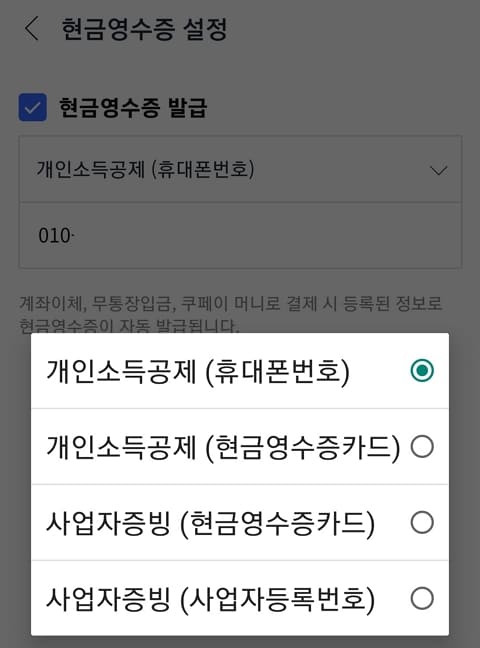Tap the 현금영수증 설정 page title
480x648 pixels.
(x=144, y=29)
